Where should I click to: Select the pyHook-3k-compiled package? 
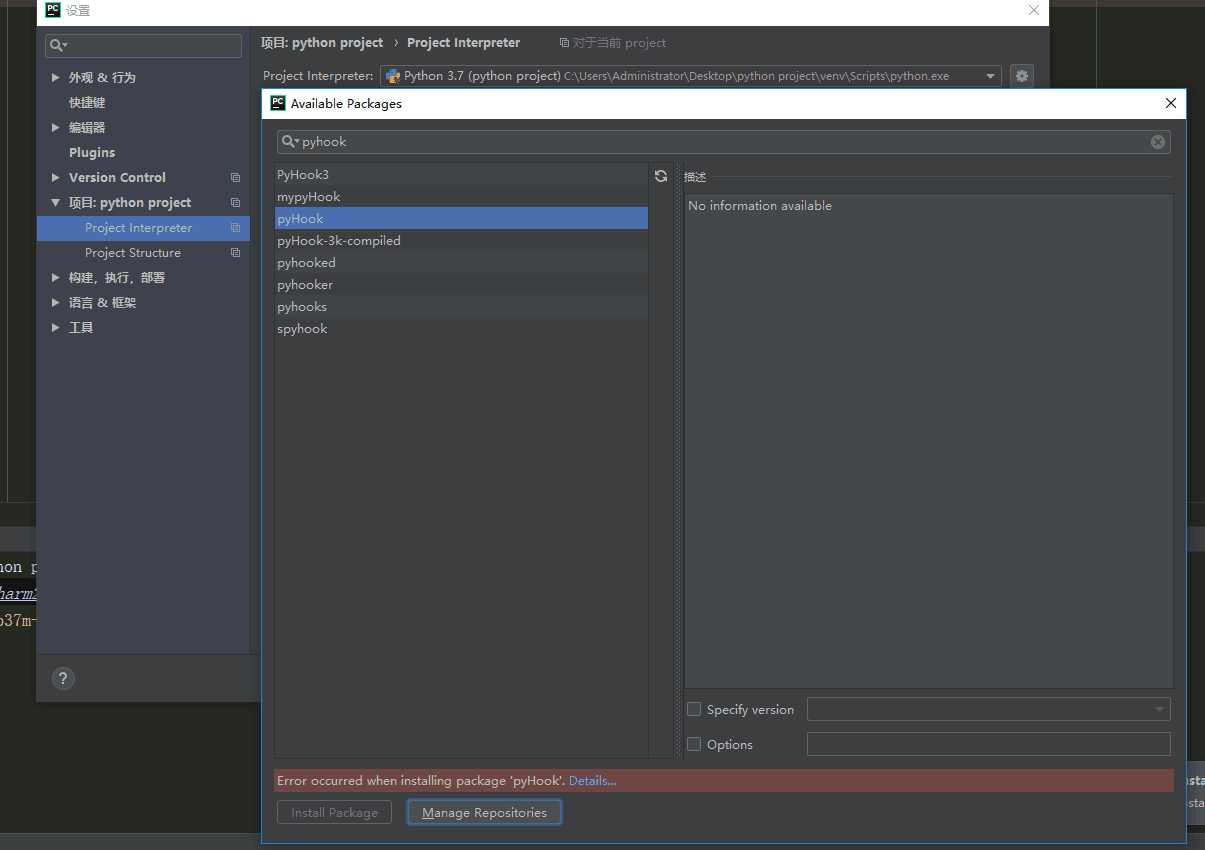461,241
